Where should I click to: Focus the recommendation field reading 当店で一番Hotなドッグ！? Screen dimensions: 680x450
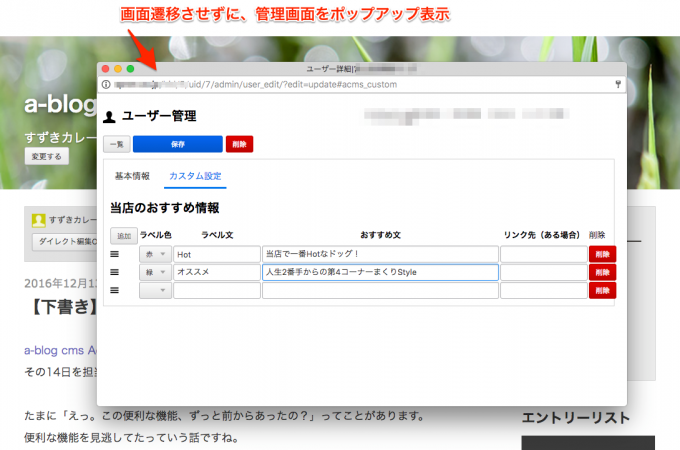click(380, 254)
